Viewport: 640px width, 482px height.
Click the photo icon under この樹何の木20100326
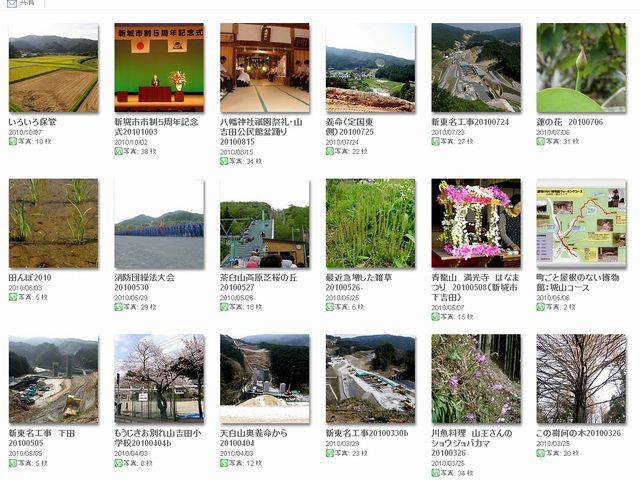click(540, 453)
